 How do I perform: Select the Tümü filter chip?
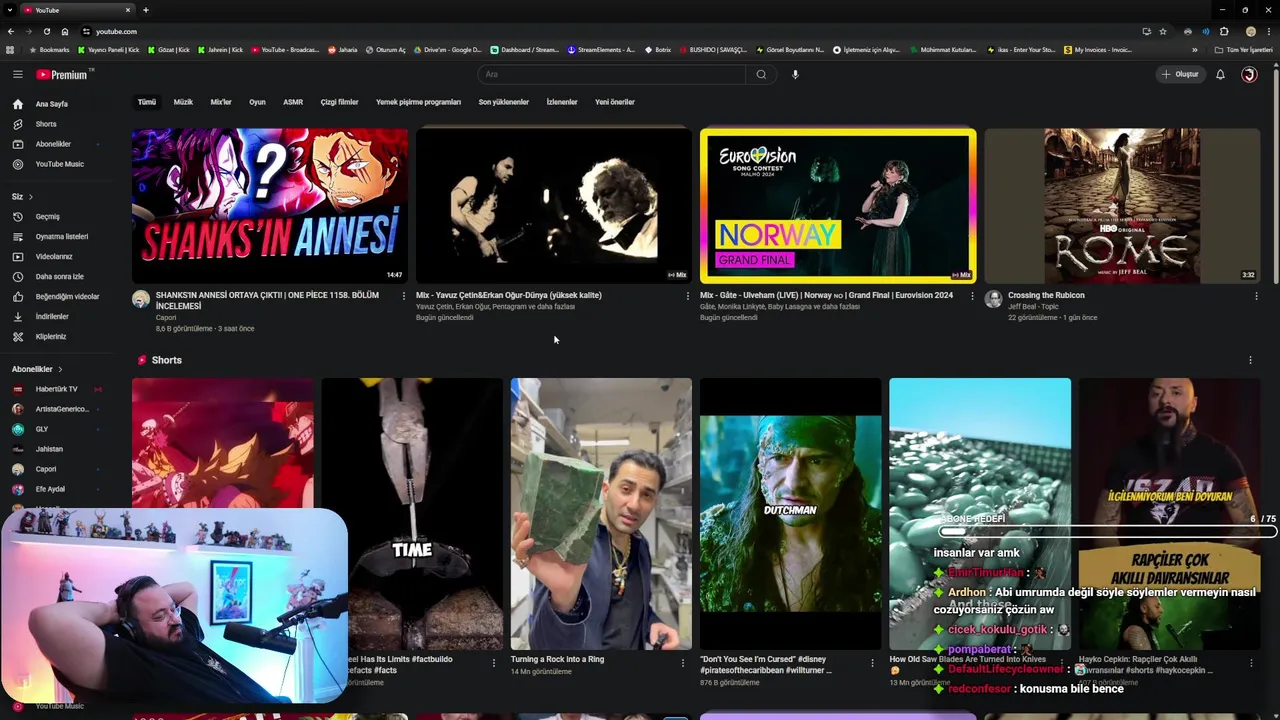coord(147,102)
